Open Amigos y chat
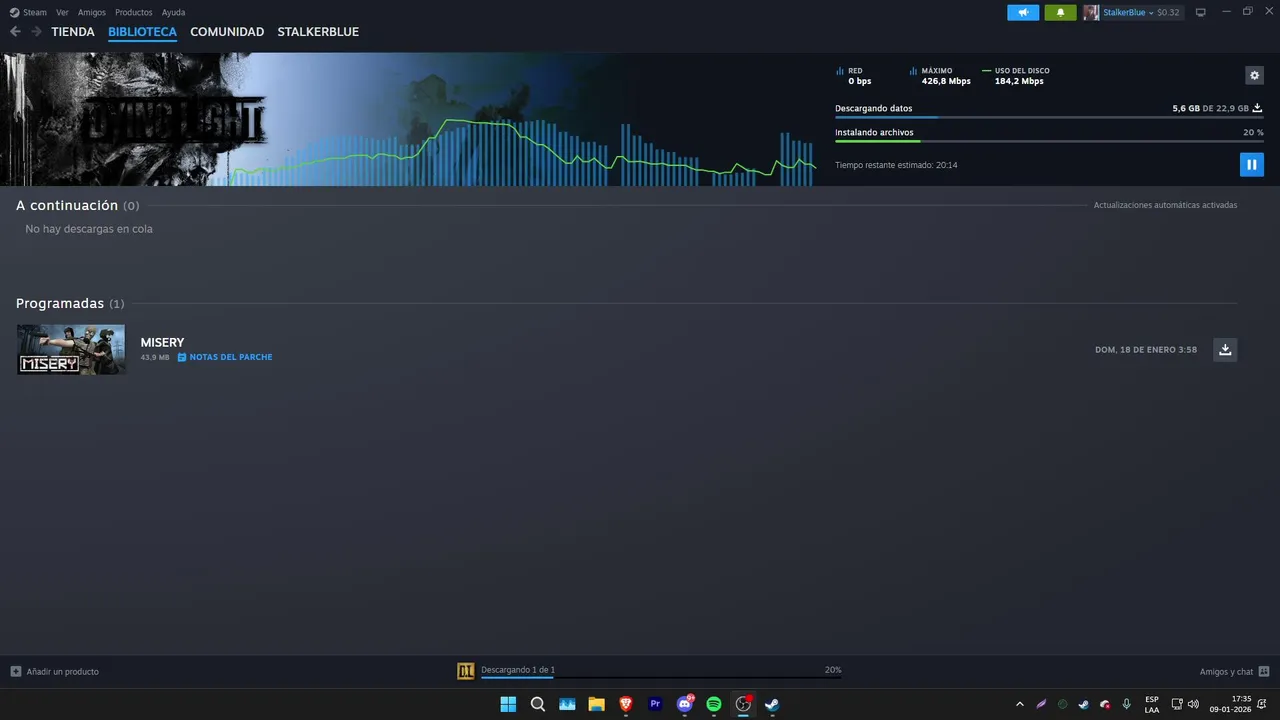The width and height of the screenshot is (1280, 720). tap(1226, 671)
